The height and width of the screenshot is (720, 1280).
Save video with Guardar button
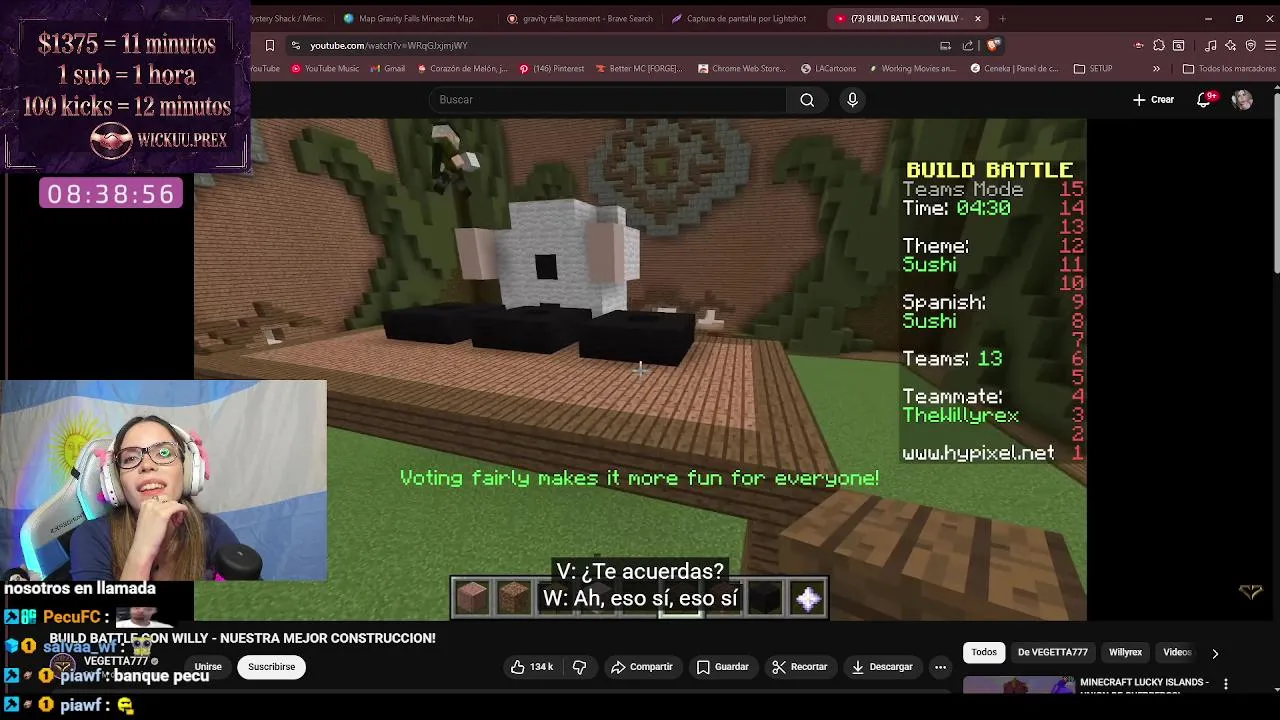click(723, 667)
